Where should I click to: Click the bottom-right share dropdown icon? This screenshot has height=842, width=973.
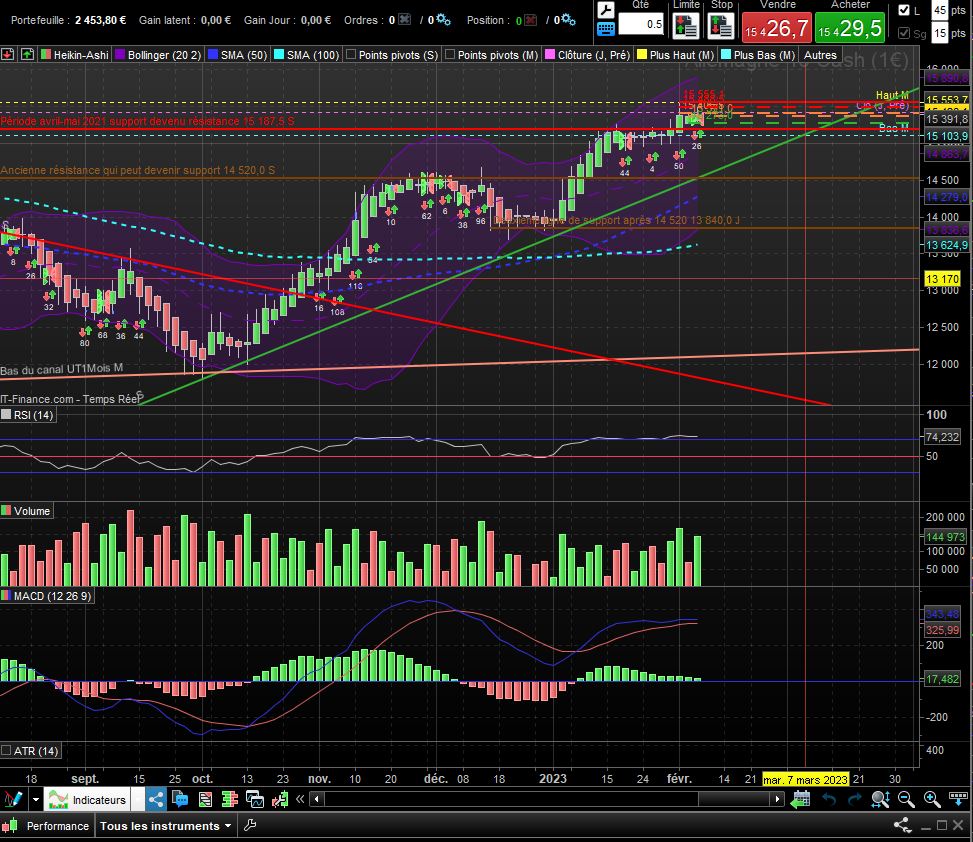click(x=902, y=825)
